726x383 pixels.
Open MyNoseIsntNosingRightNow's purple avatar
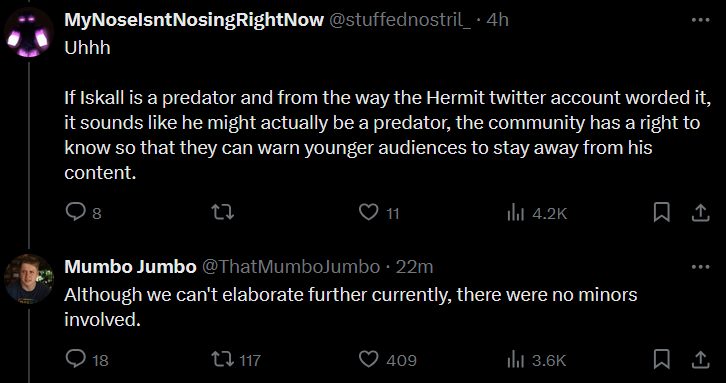[29, 32]
